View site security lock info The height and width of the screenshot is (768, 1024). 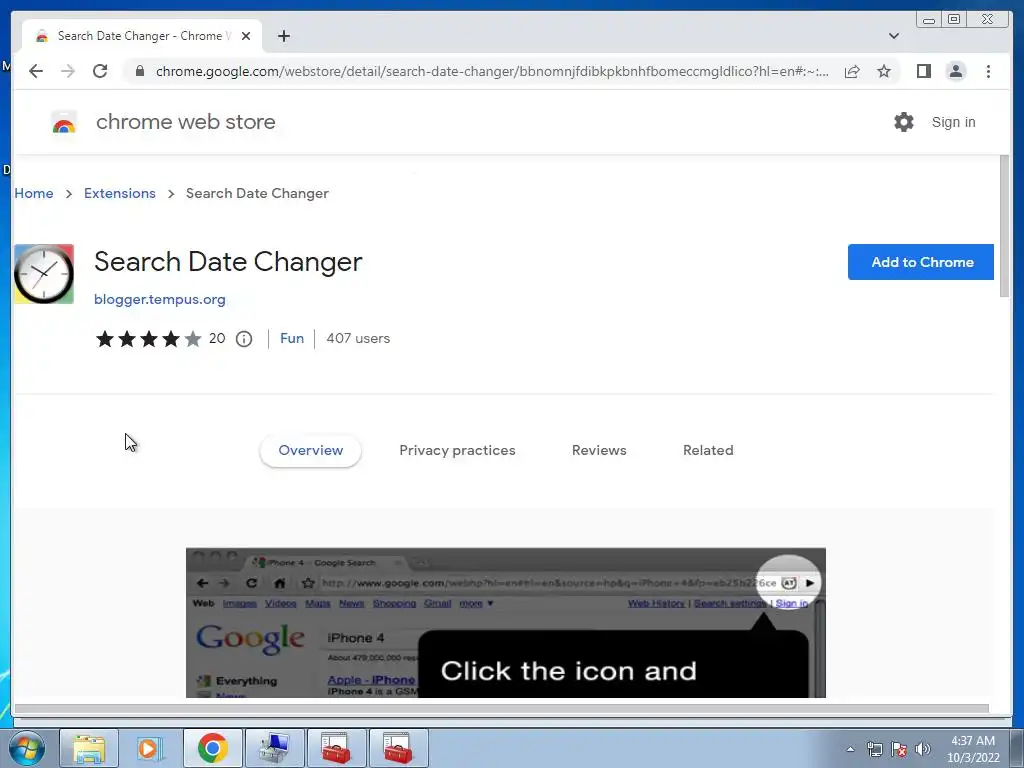[140, 71]
